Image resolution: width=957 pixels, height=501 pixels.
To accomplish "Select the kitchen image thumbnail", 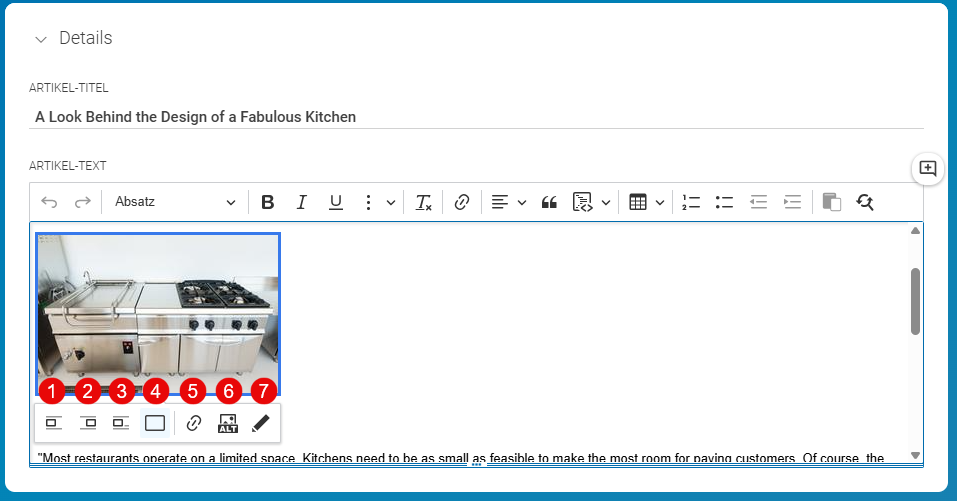I will pos(158,314).
